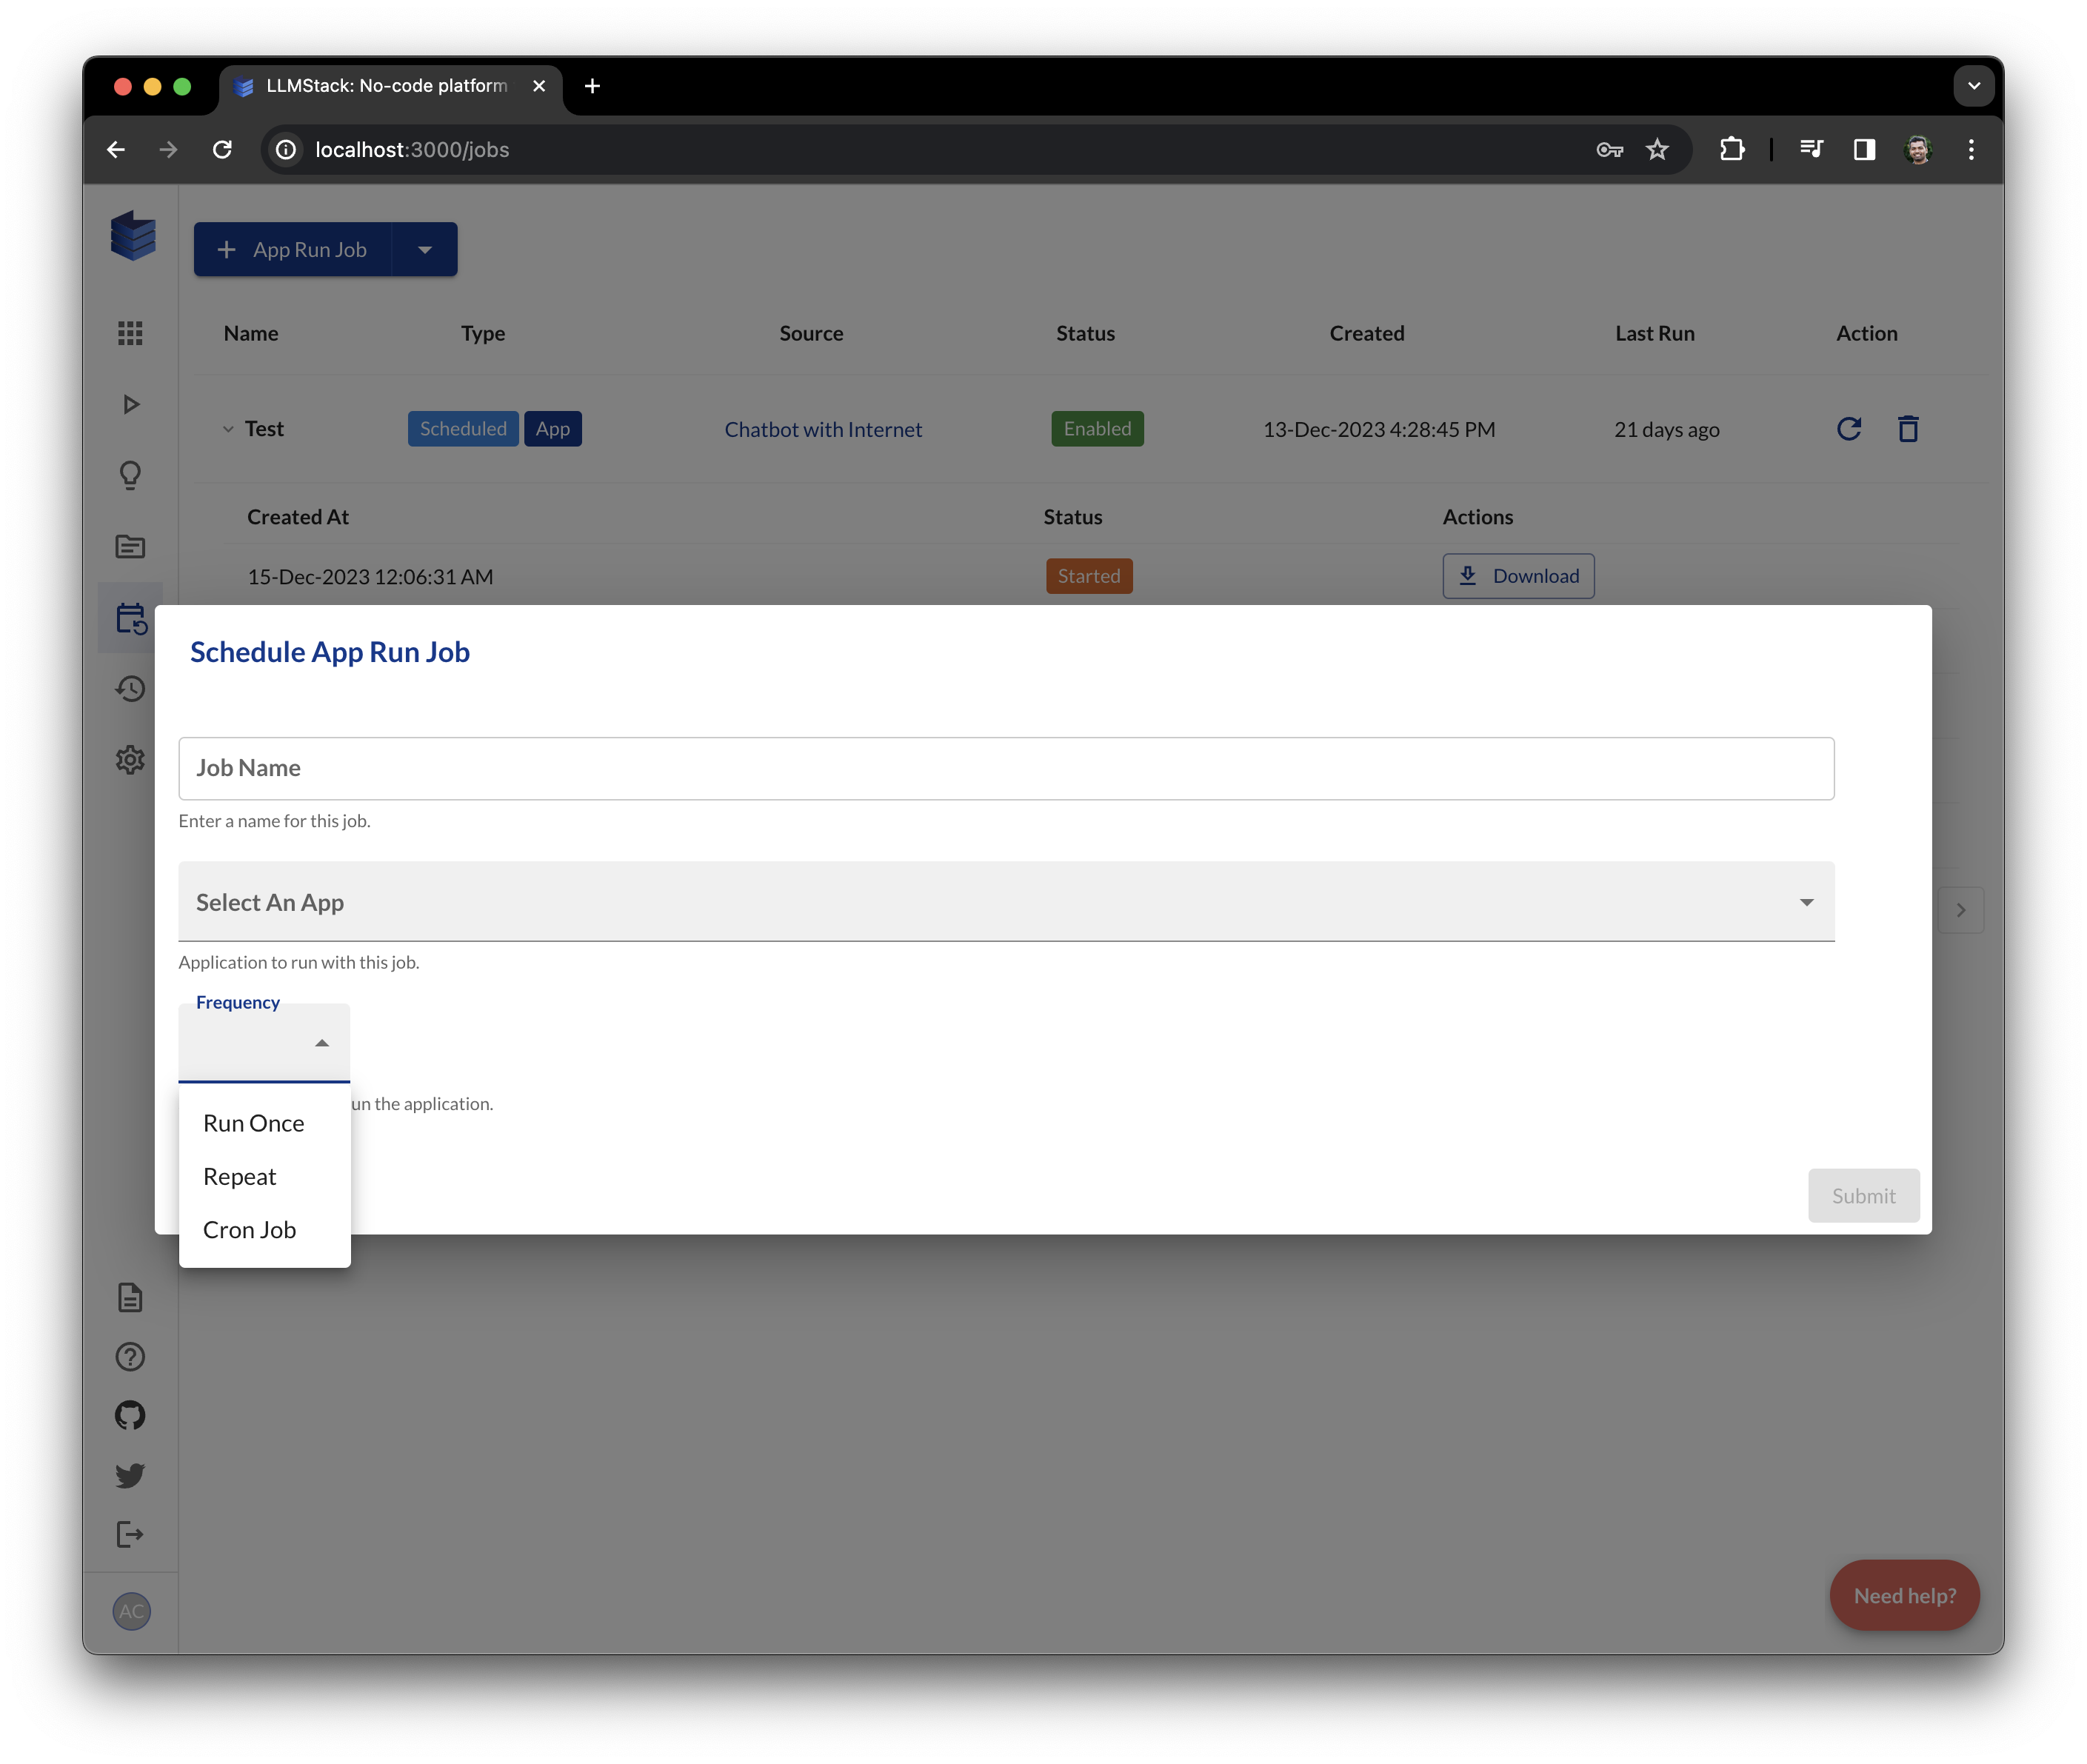Click the lightbulb icon in the sidebar

[x=130, y=475]
